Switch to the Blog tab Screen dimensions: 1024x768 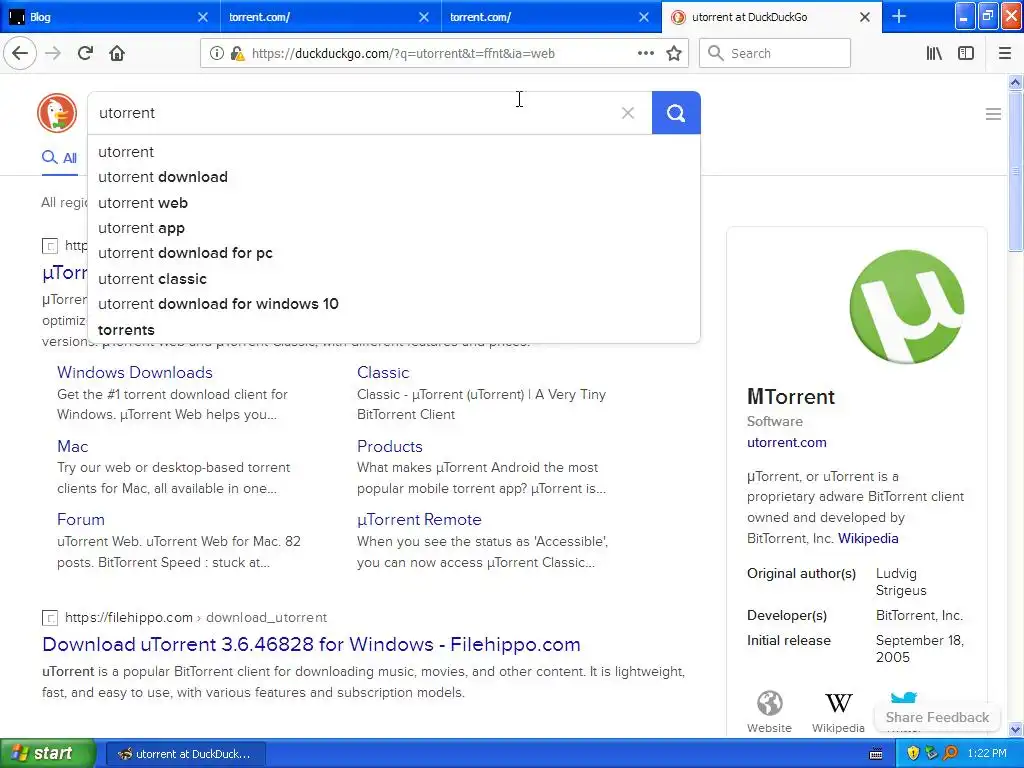pyautogui.click(x=109, y=17)
